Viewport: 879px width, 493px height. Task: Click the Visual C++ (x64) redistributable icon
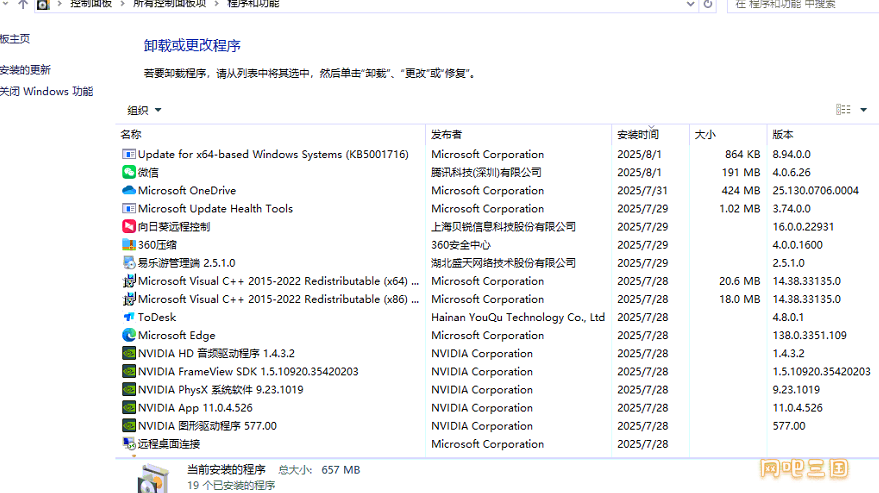[129, 281]
